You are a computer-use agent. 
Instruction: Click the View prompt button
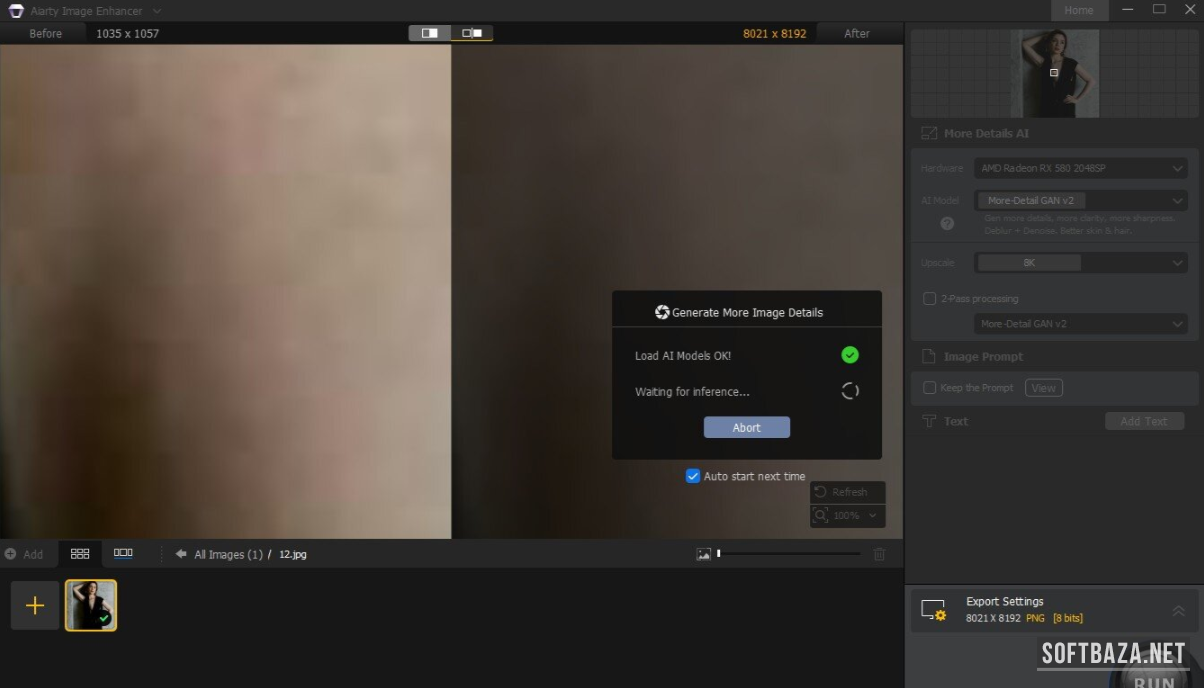(x=1043, y=388)
